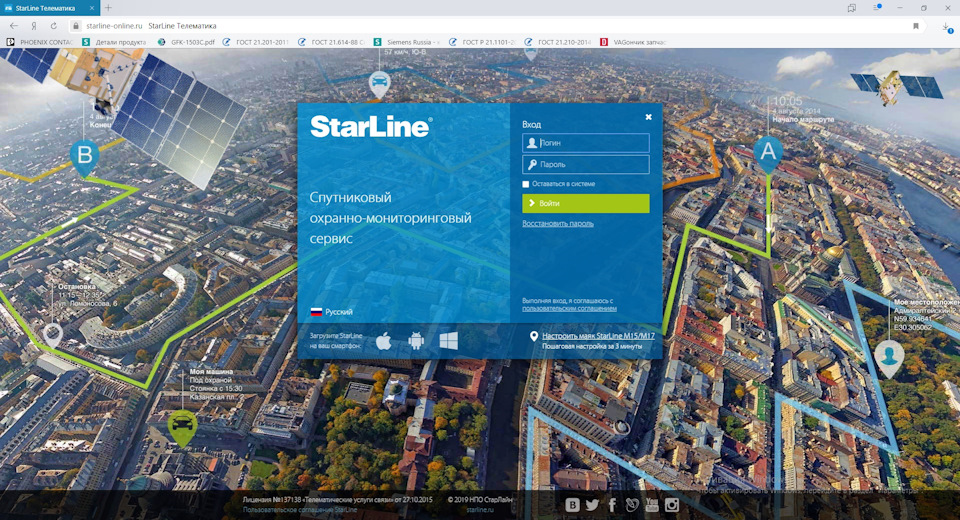This screenshot has width=960, height=520.
Task: Open the starline.ru footer link
Action: click(480, 510)
